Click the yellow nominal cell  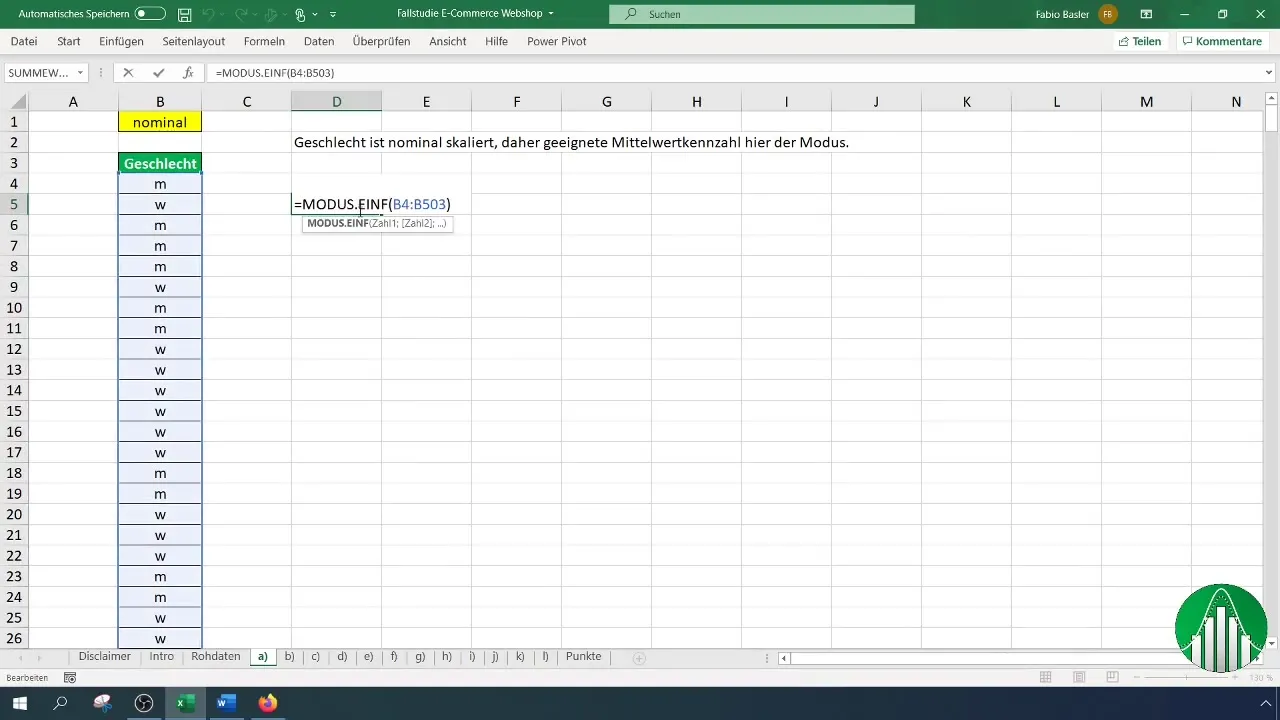point(160,122)
